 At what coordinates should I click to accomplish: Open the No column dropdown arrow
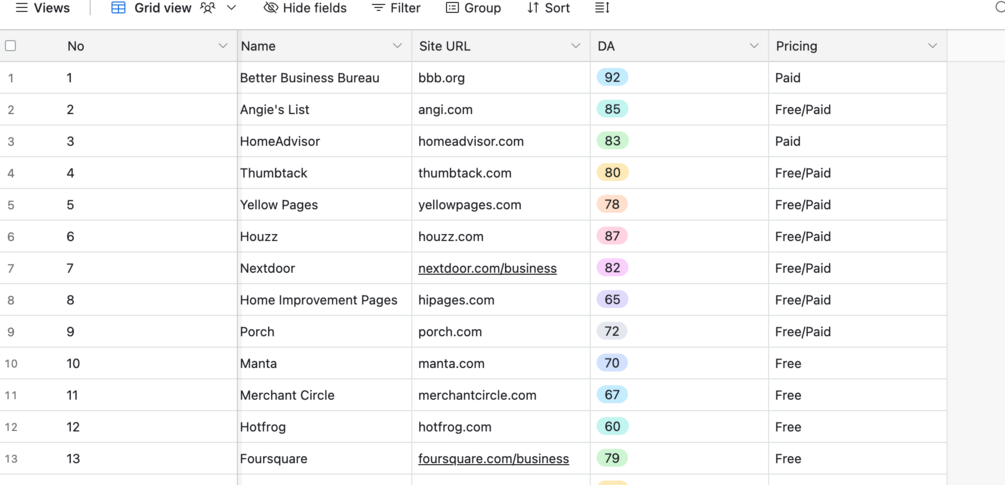tap(222, 45)
